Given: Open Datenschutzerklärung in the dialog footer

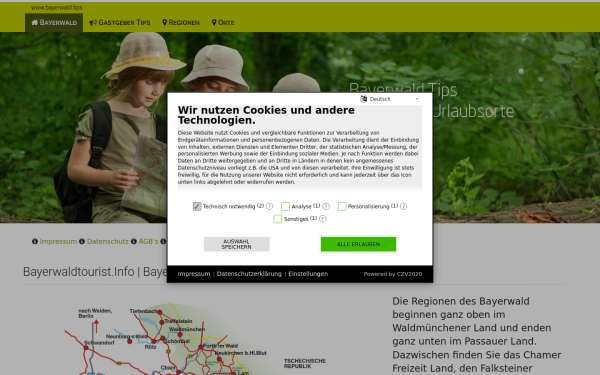Looking at the screenshot, I should click(249, 274).
